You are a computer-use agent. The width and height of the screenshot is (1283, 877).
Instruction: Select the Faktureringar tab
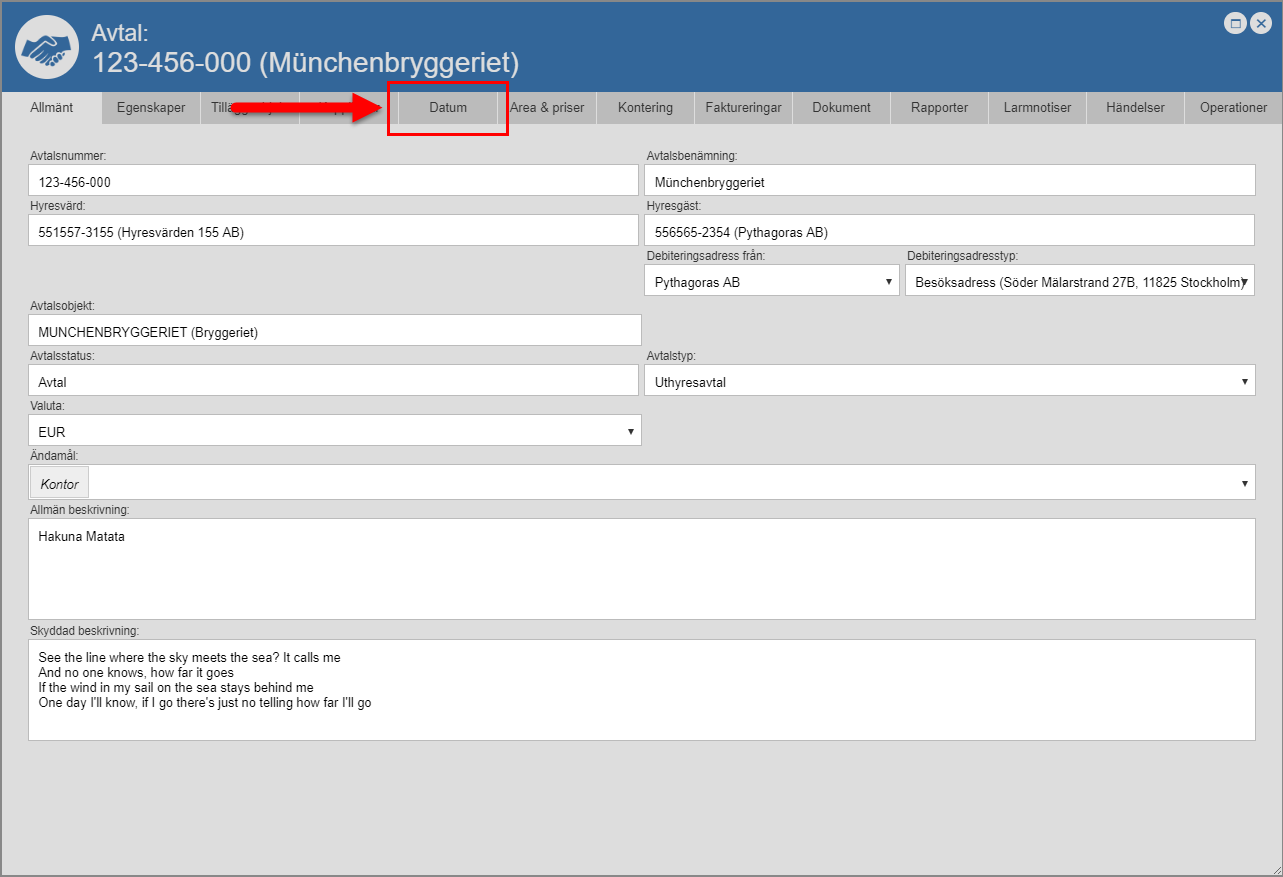pos(743,108)
